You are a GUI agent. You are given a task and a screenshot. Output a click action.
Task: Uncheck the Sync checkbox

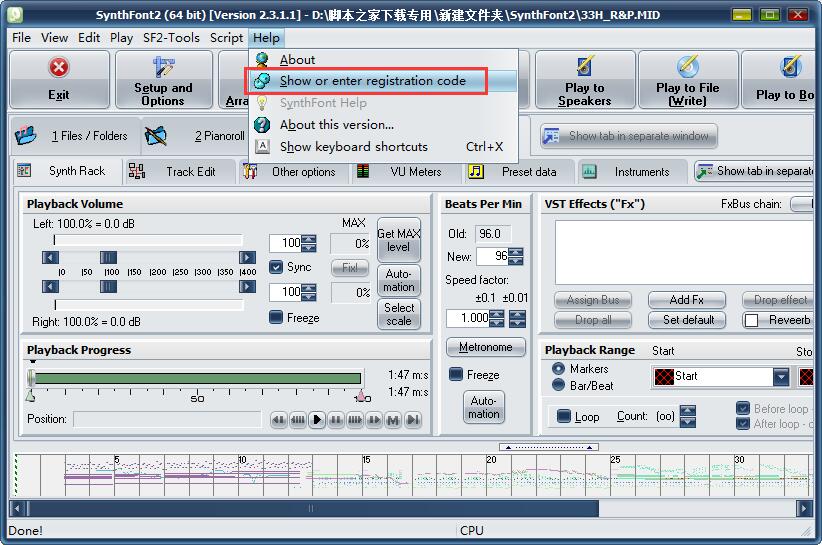(x=276, y=267)
